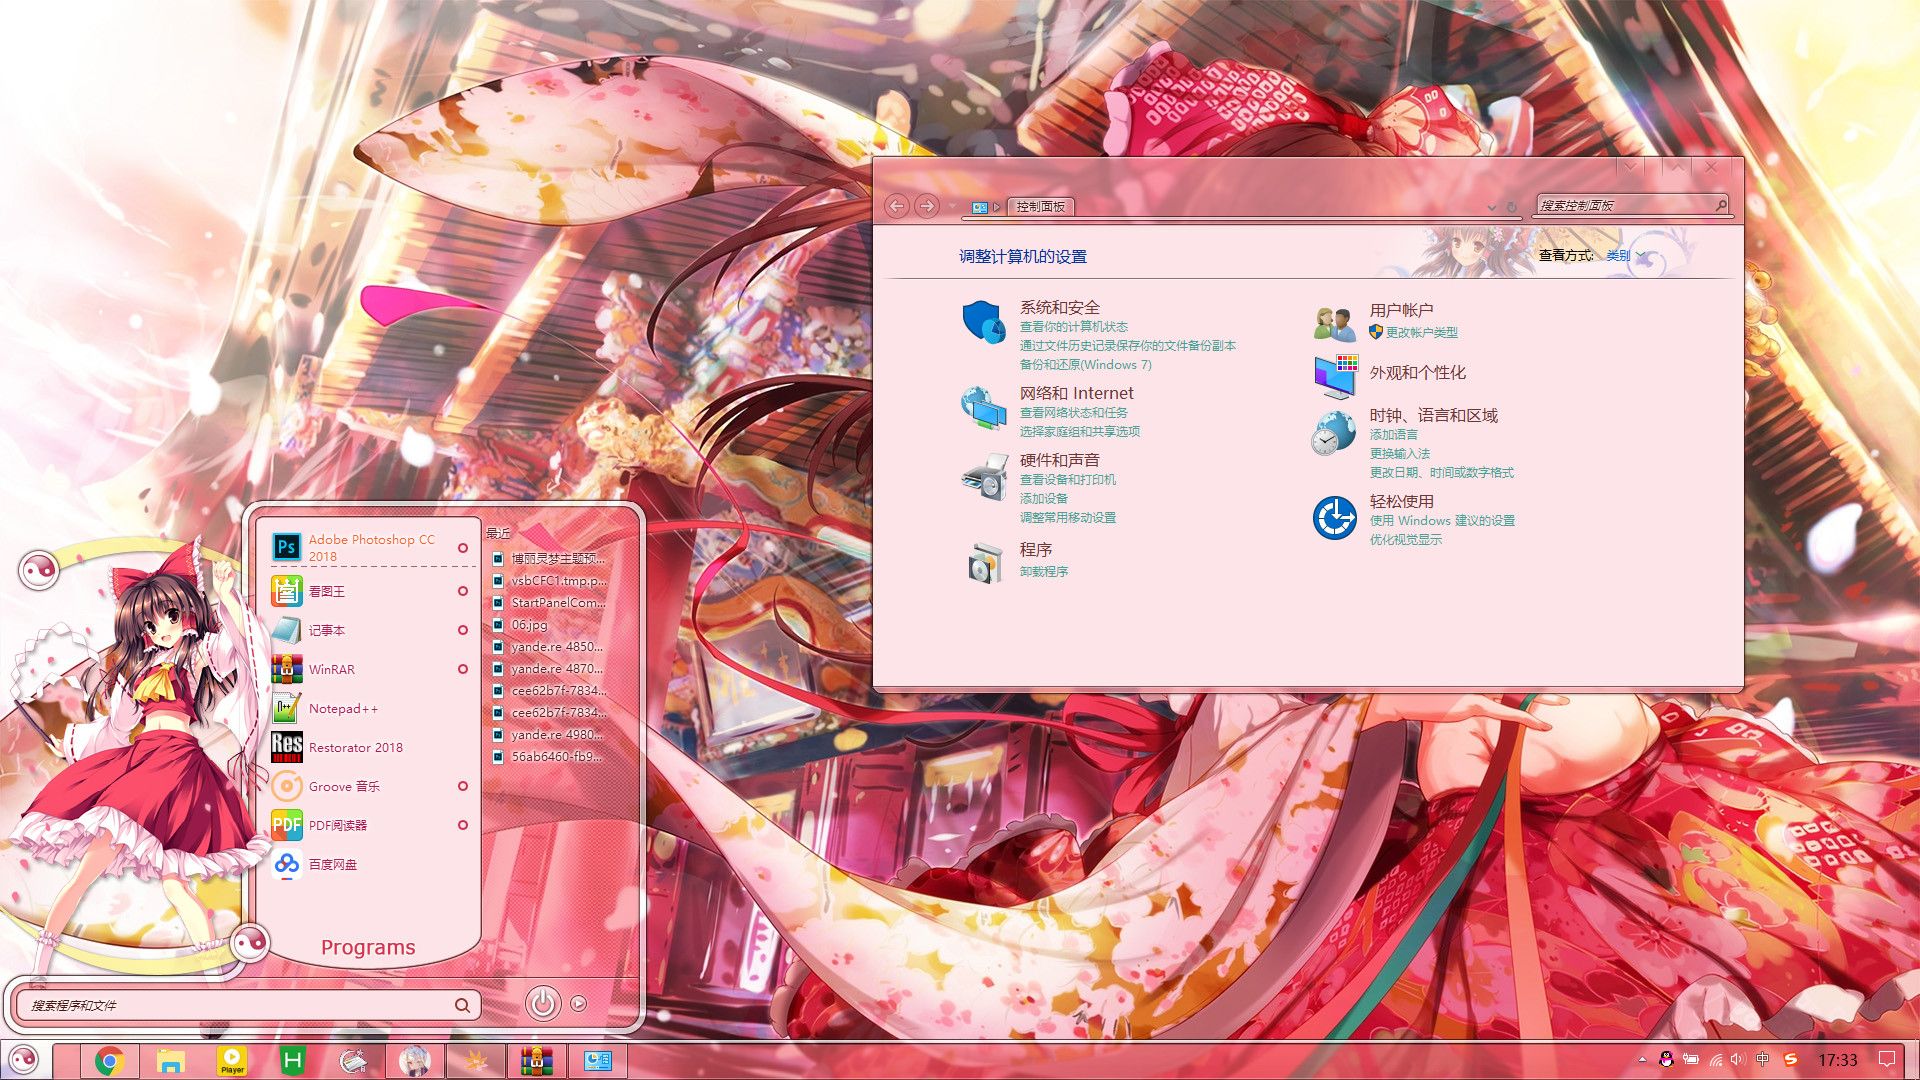The image size is (1920, 1080).
Task: Open the address bar history dropdown arrow
Action: [1491, 207]
